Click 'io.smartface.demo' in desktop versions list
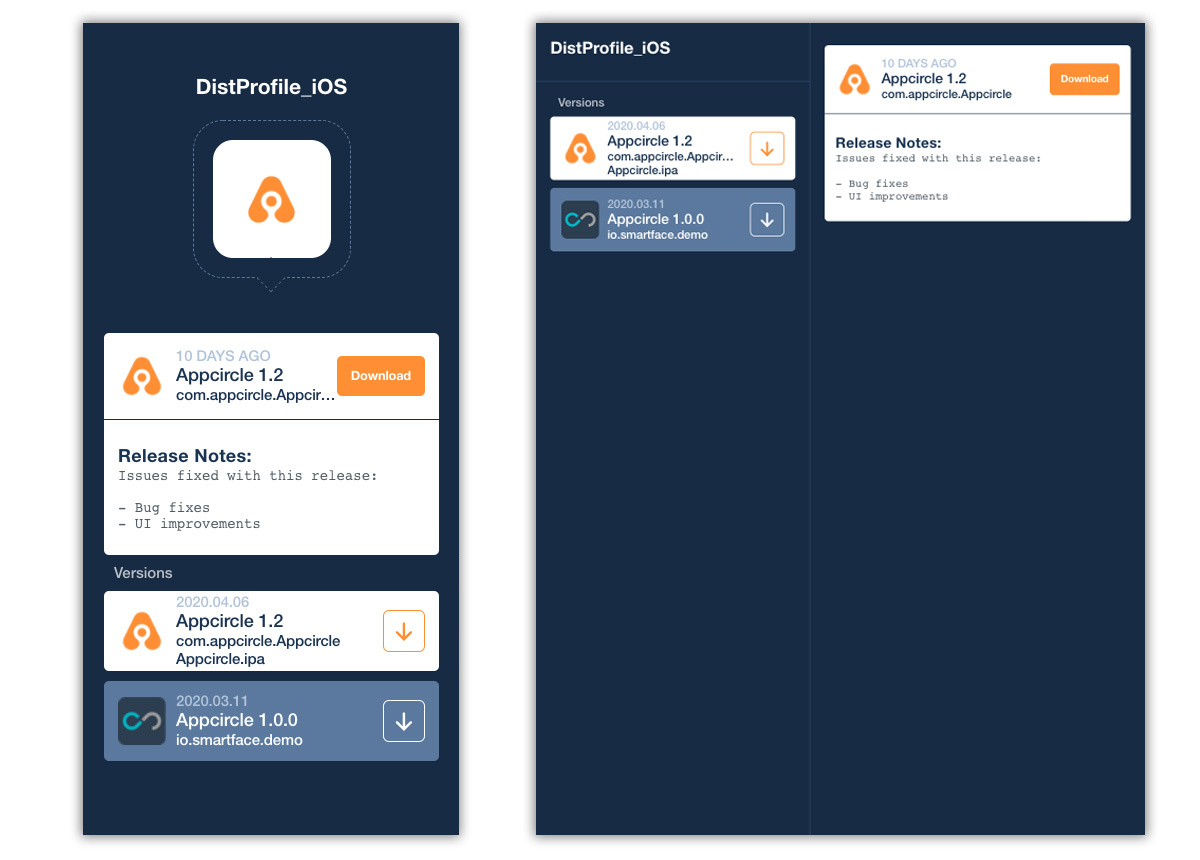 (x=657, y=235)
